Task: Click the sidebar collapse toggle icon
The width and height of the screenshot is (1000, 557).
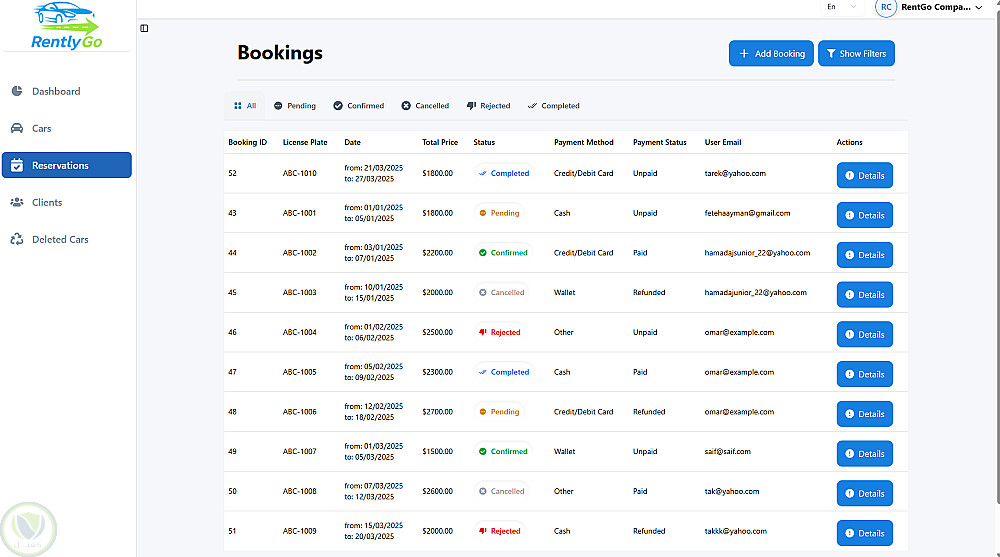Action: [144, 28]
